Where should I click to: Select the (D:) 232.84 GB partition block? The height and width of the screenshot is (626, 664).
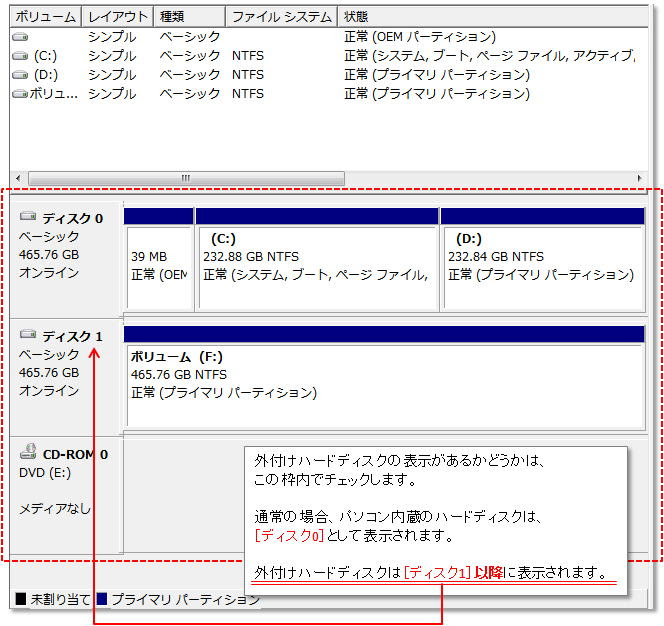[x=543, y=260]
